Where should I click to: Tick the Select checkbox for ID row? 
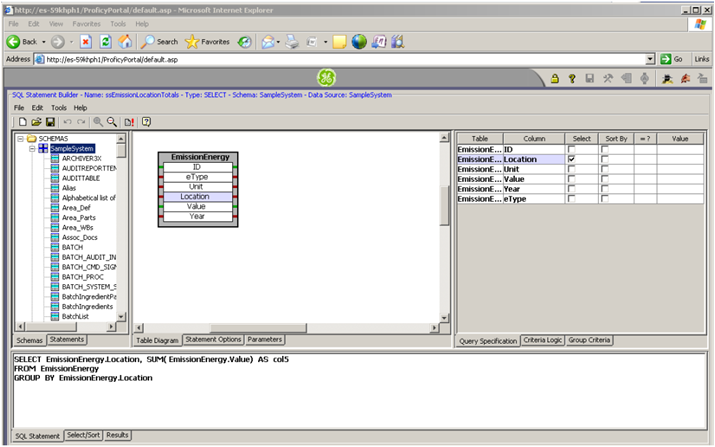571,150
